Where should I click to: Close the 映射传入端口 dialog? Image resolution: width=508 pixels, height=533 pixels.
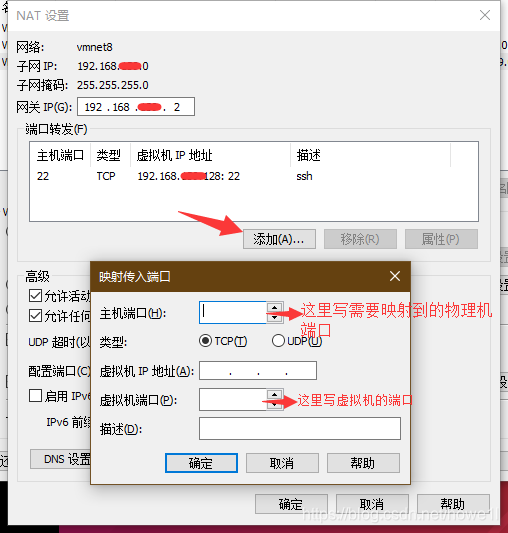point(395,276)
